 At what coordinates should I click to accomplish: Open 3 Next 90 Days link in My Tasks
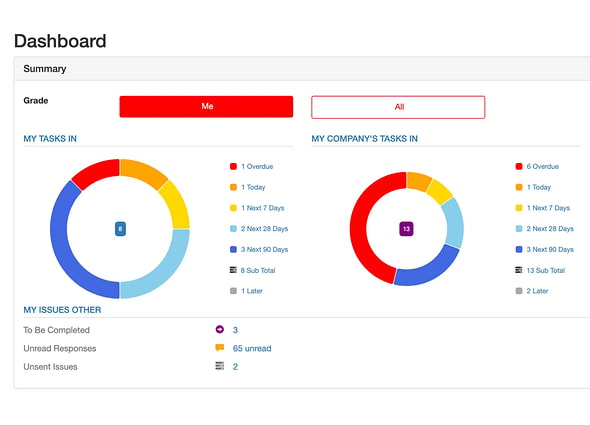265,249
